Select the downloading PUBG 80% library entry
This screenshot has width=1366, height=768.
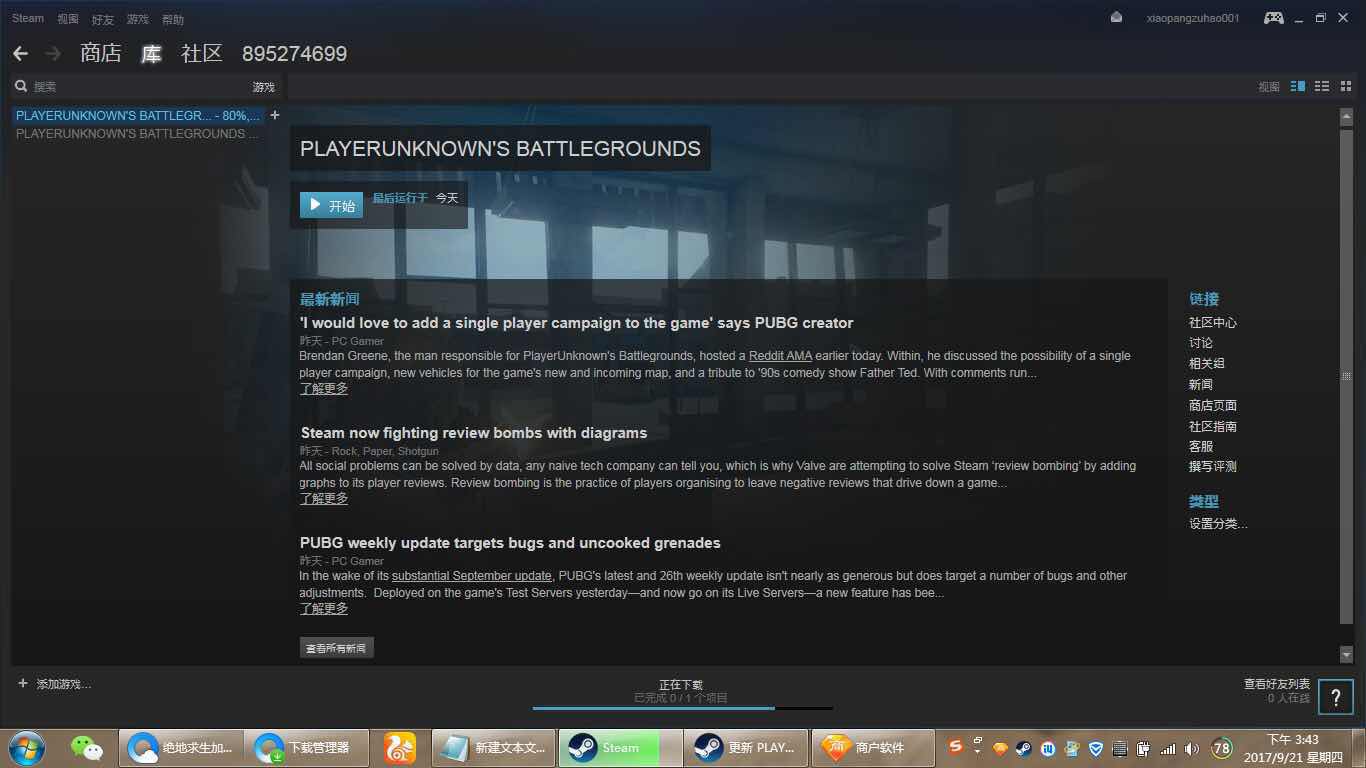[138, 115]
